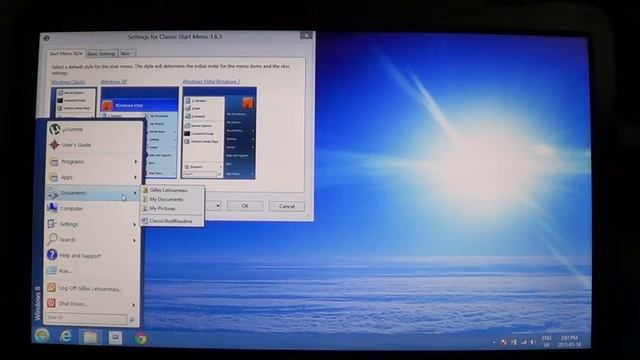Open File Explorer from the taskbar
The image size is (640, 360).
tap(91, 337)
